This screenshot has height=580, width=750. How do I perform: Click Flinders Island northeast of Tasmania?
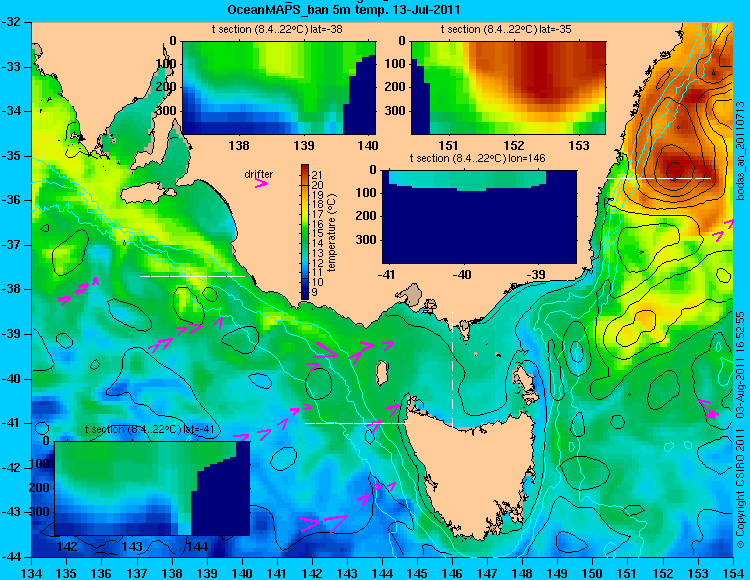point(526,383)
